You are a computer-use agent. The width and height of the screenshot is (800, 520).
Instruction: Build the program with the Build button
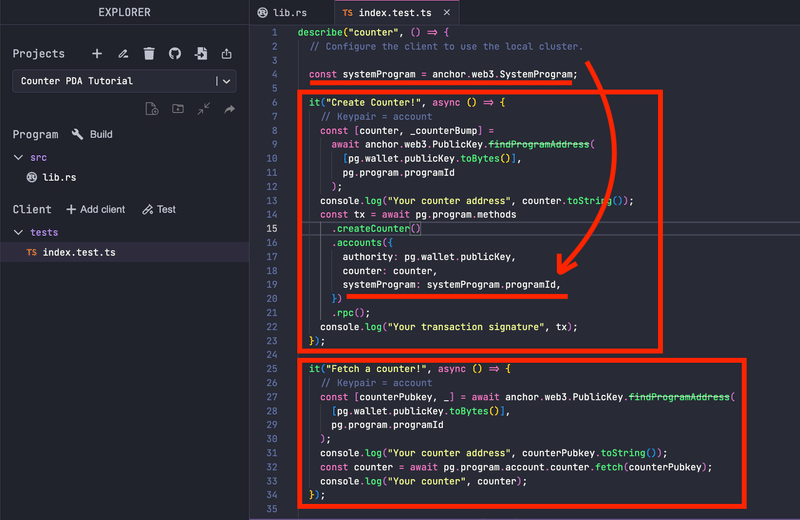pos(92,134)
